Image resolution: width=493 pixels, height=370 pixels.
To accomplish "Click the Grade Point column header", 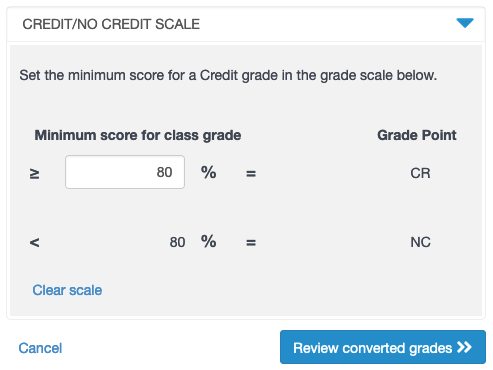I will pyautogui.click(x=417, y=135).
